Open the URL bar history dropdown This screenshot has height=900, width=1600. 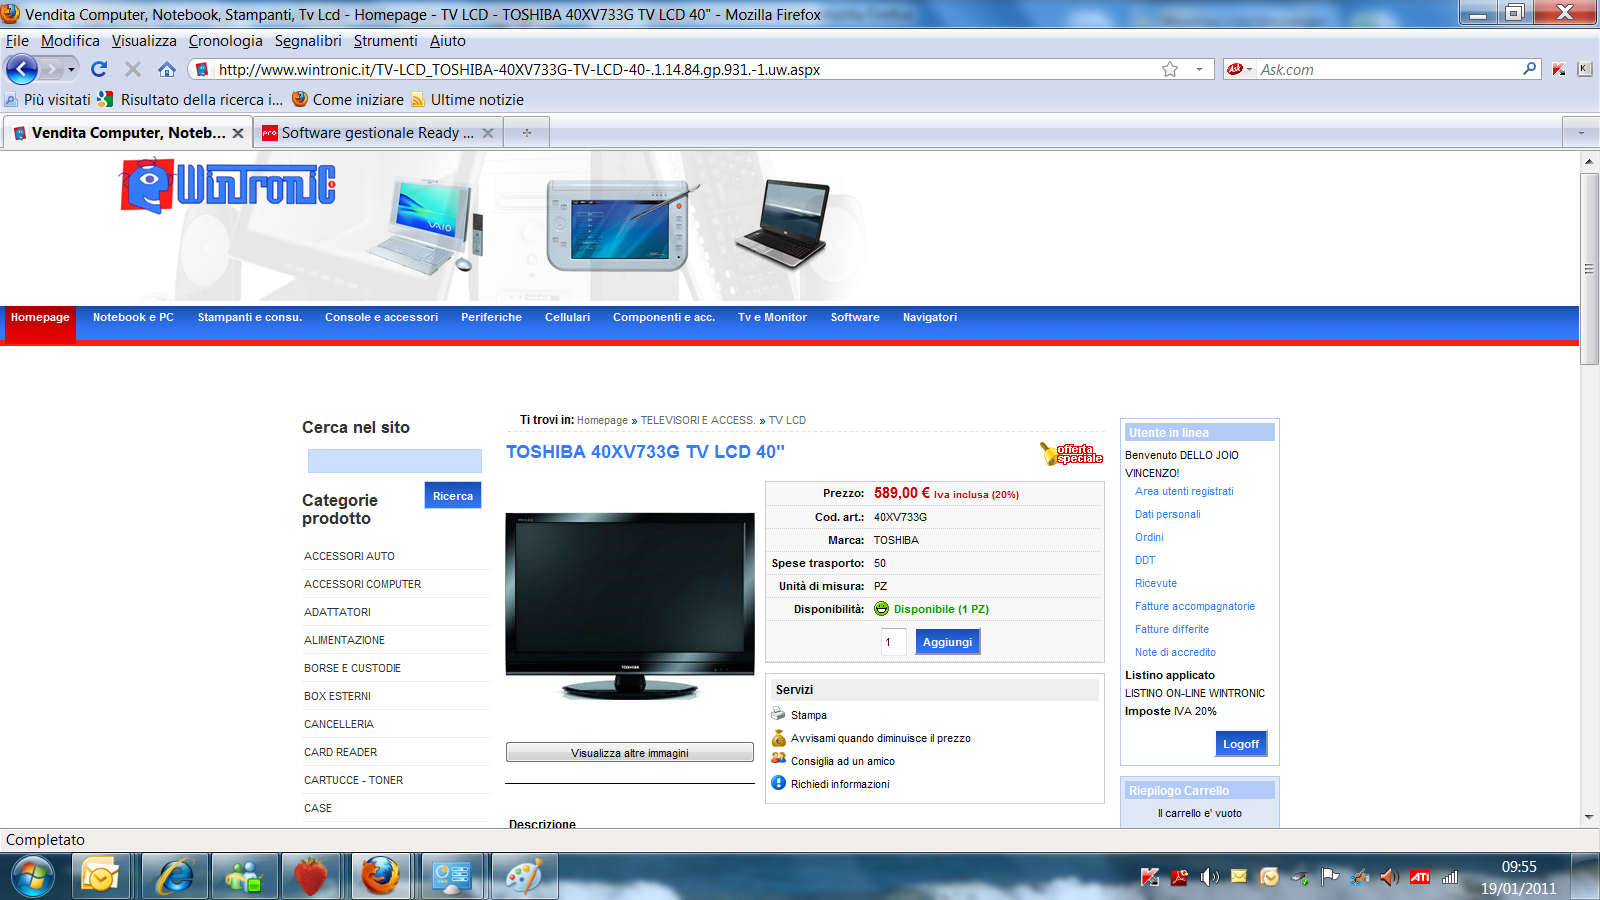tap(1199, 69)
